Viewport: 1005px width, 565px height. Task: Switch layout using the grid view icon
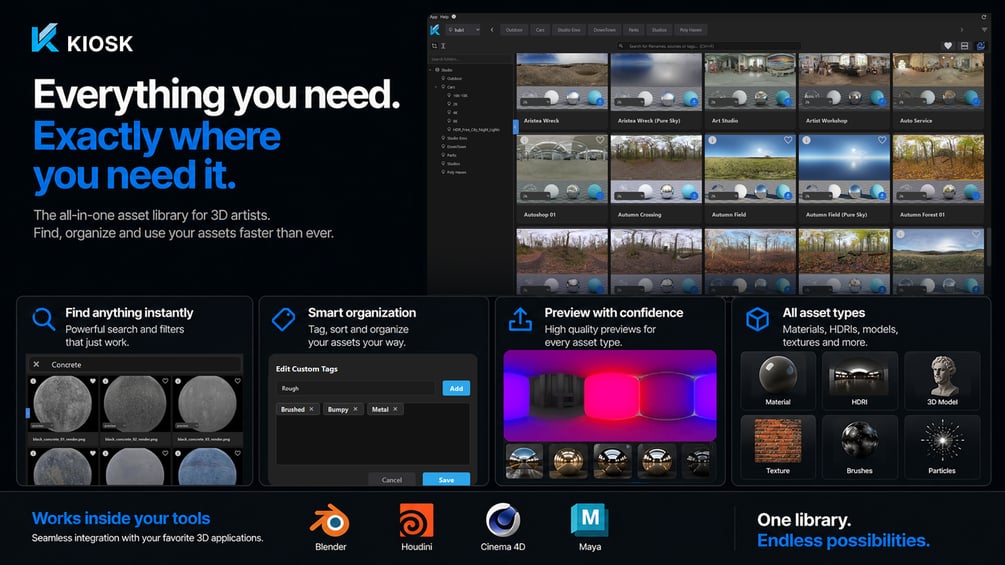[x=965, y=46]
